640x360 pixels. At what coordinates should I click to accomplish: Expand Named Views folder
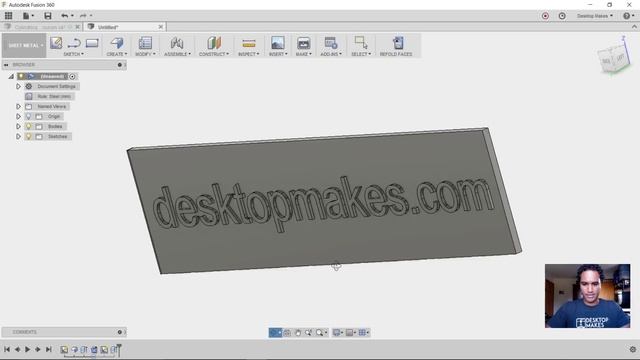(x=18, y=107)
